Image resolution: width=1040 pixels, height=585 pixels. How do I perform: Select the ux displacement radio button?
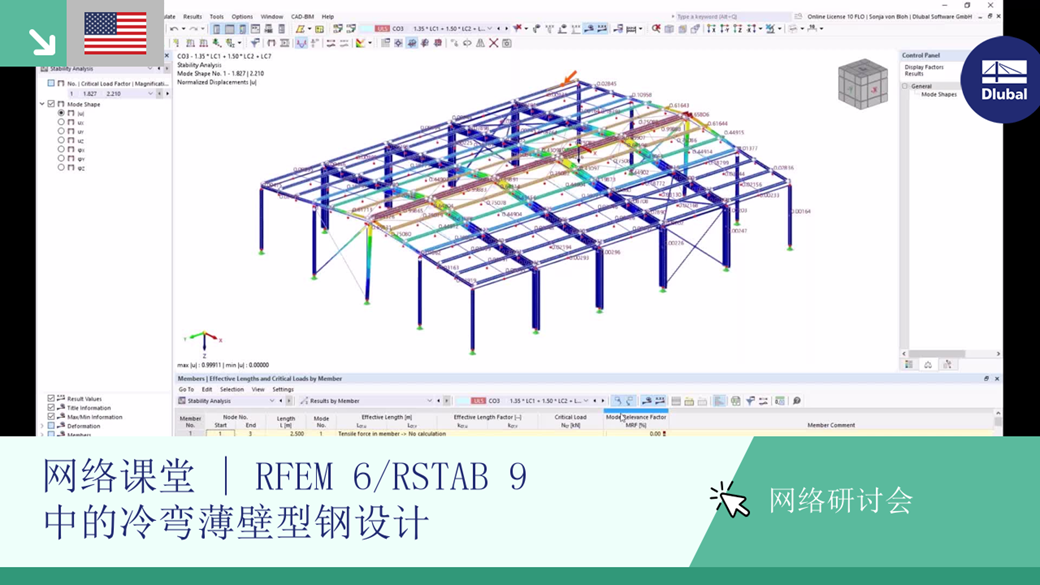(61, 123)
